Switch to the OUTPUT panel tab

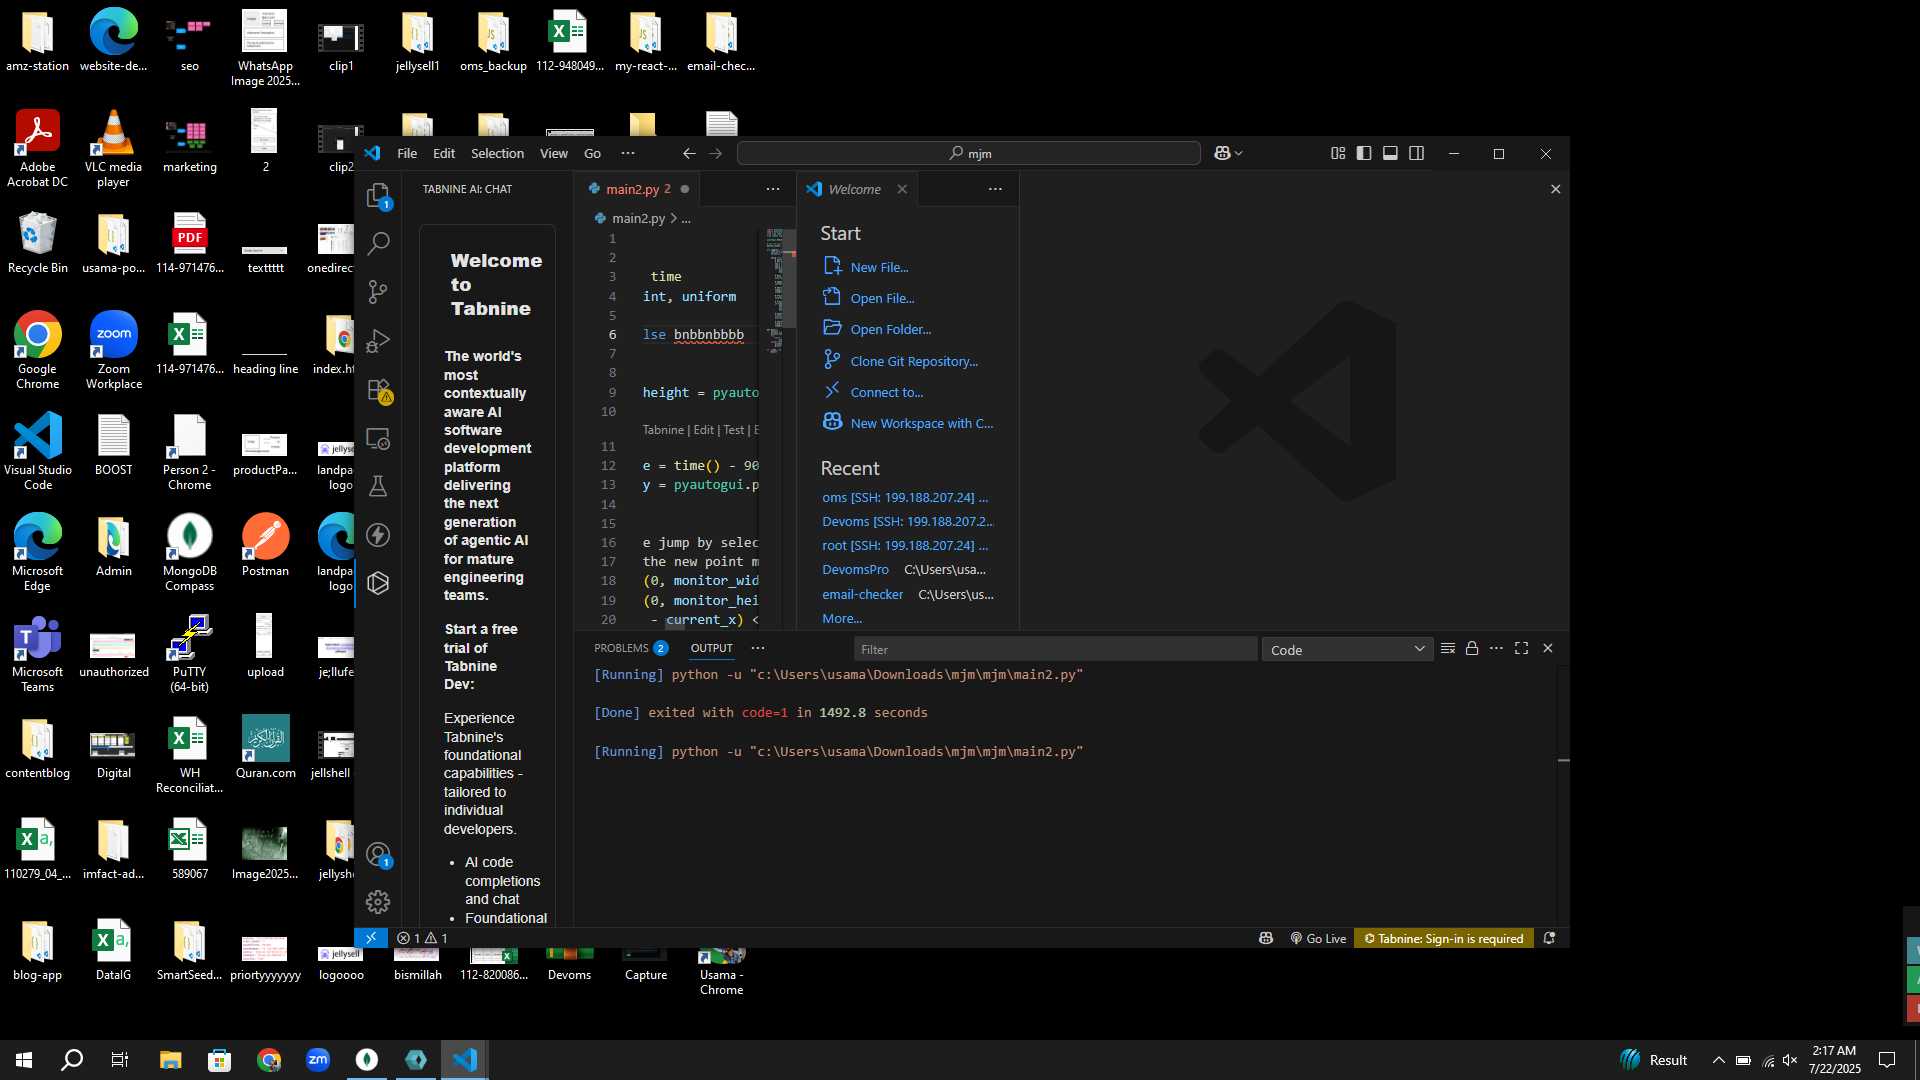[711, 649]
